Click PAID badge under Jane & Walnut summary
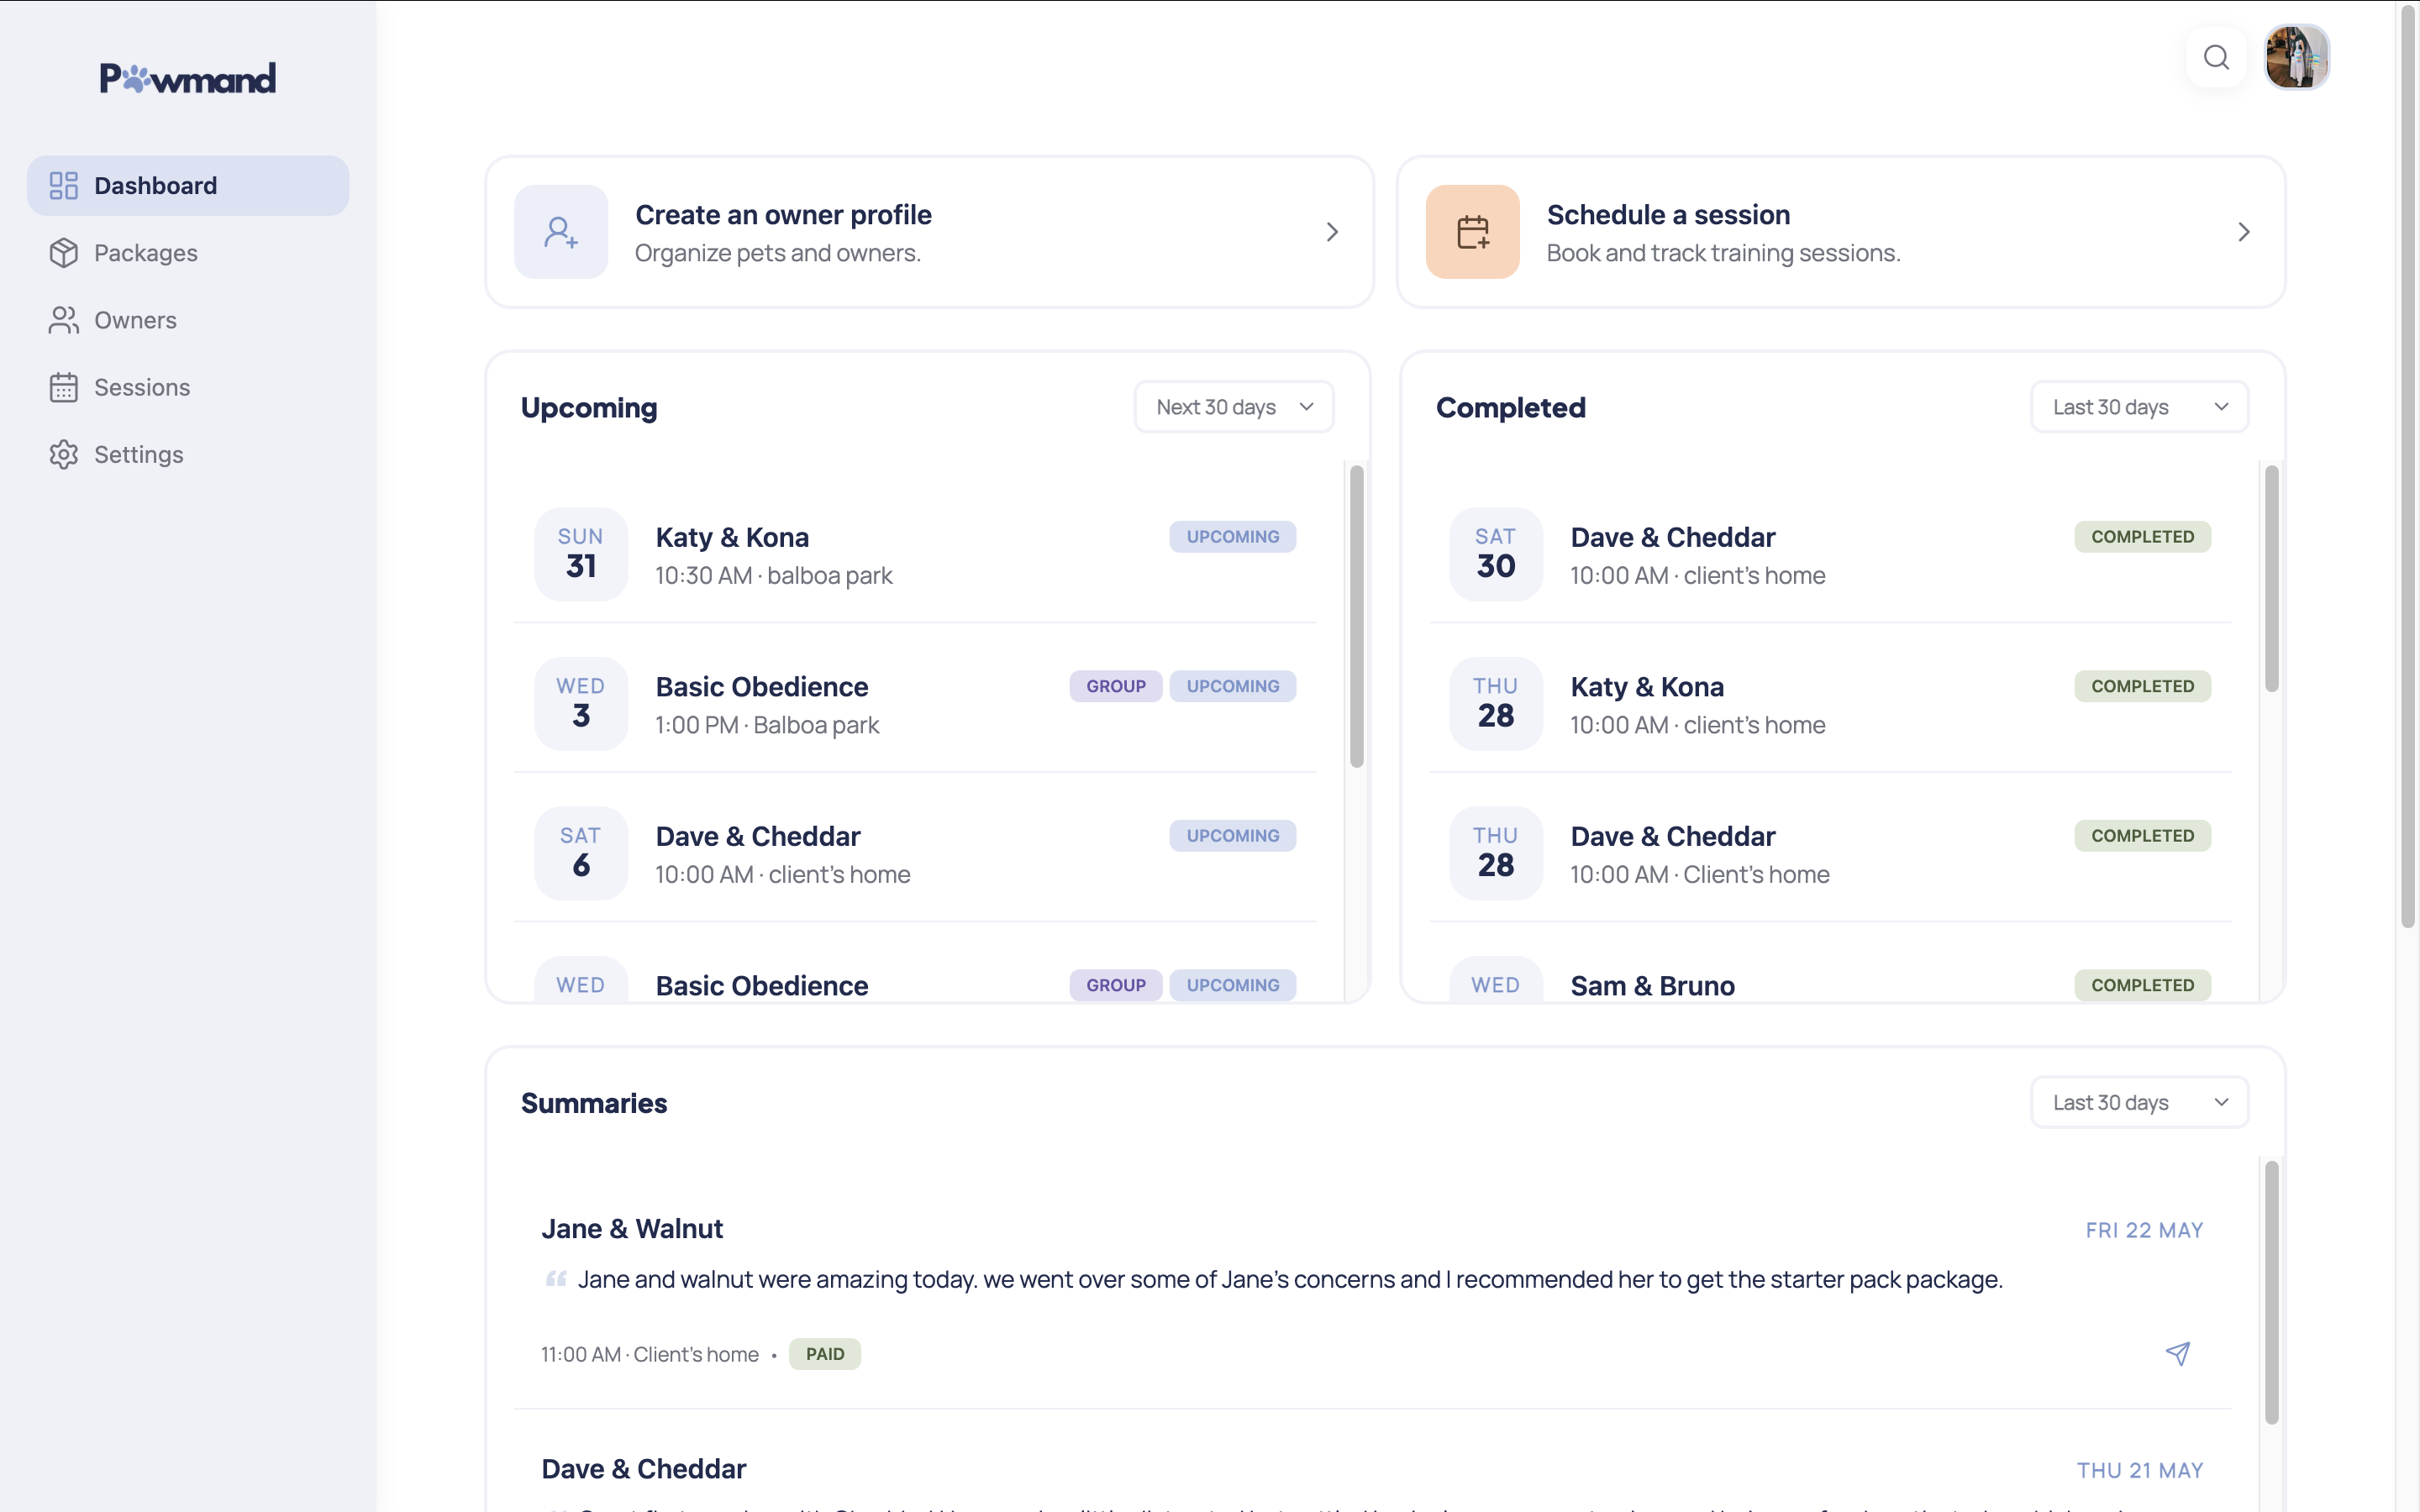 tap(825, 1354)
